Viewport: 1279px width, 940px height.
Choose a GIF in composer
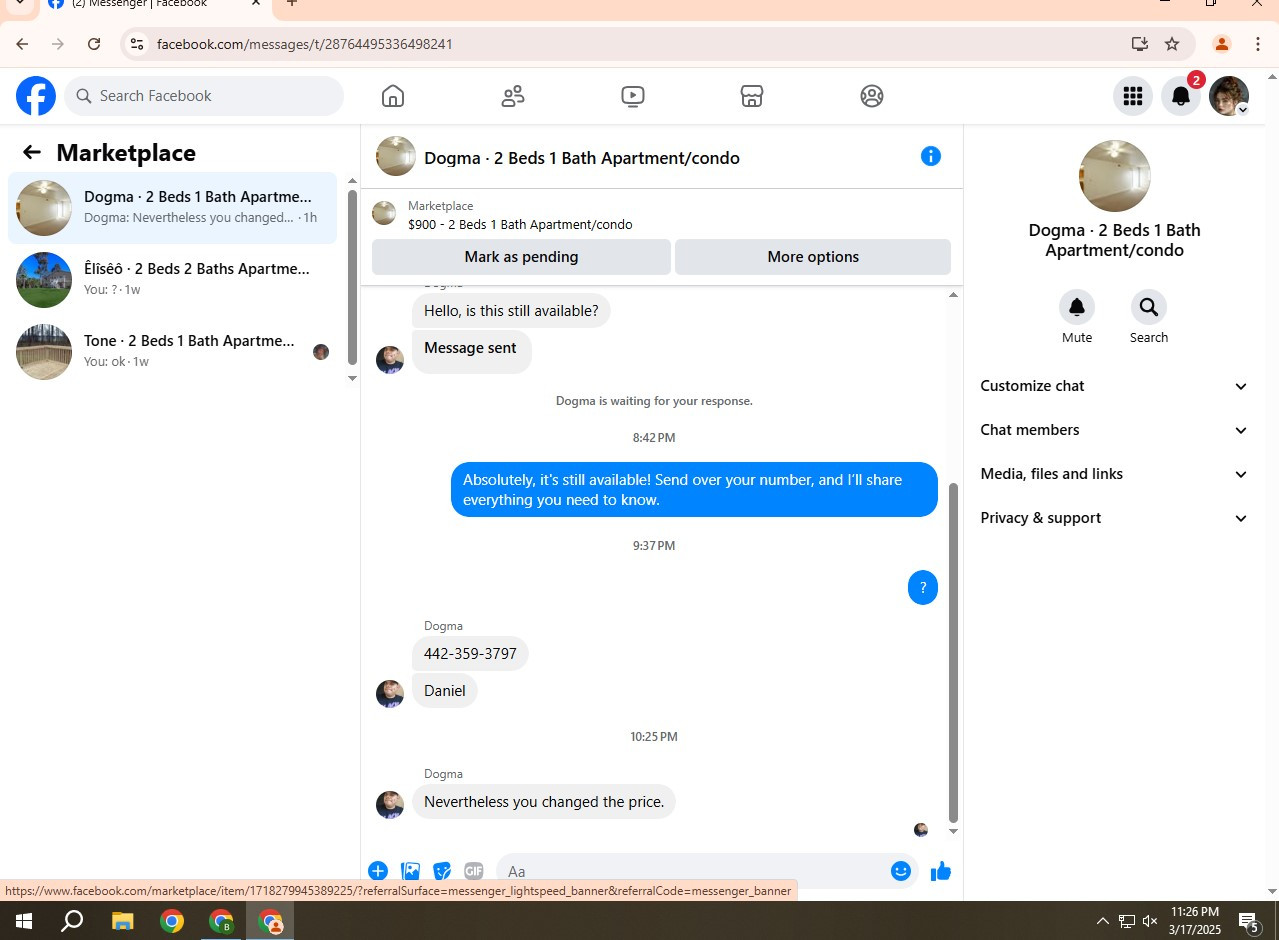[x=474, y=871]
